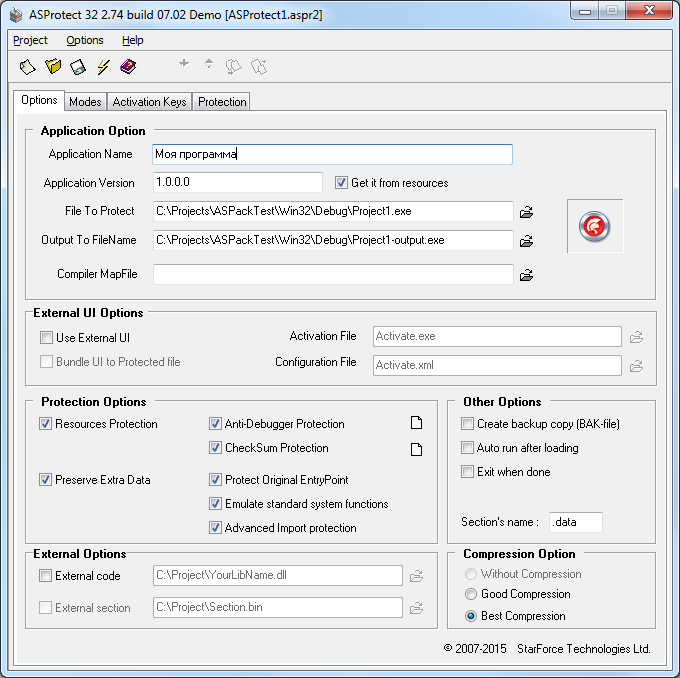Toggle Get it from resources checkbox

tap(341, 183)
